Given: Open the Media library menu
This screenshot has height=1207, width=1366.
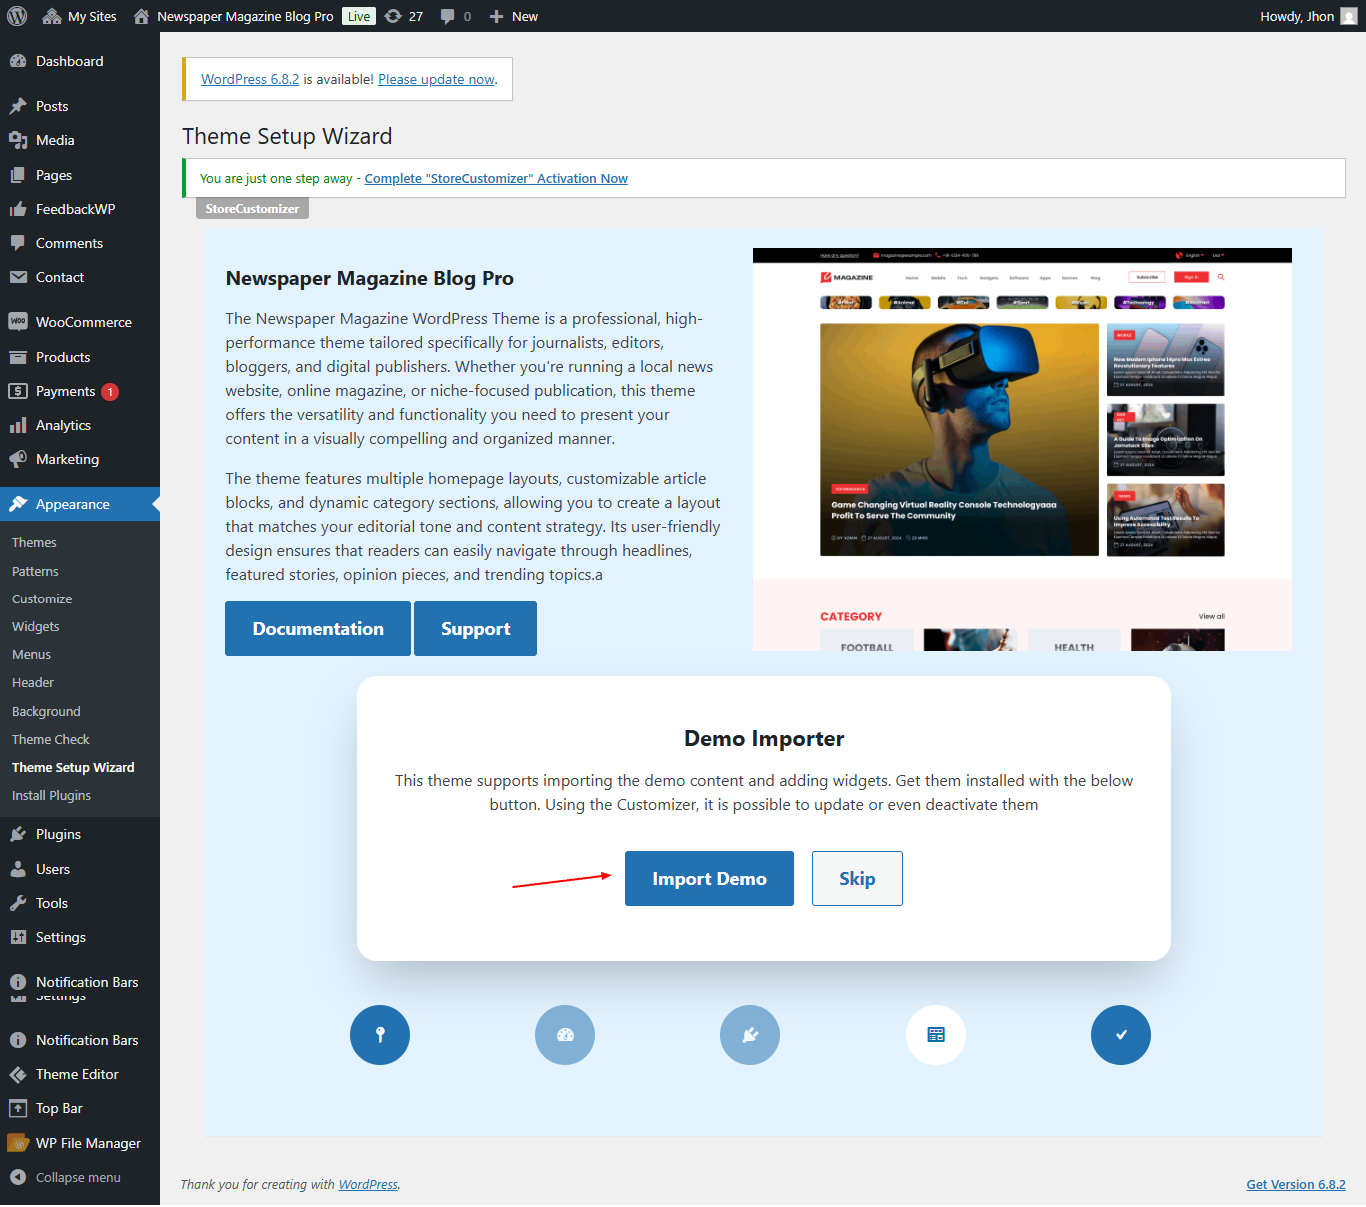Looking at the screenshot, I should coord(80,140).
